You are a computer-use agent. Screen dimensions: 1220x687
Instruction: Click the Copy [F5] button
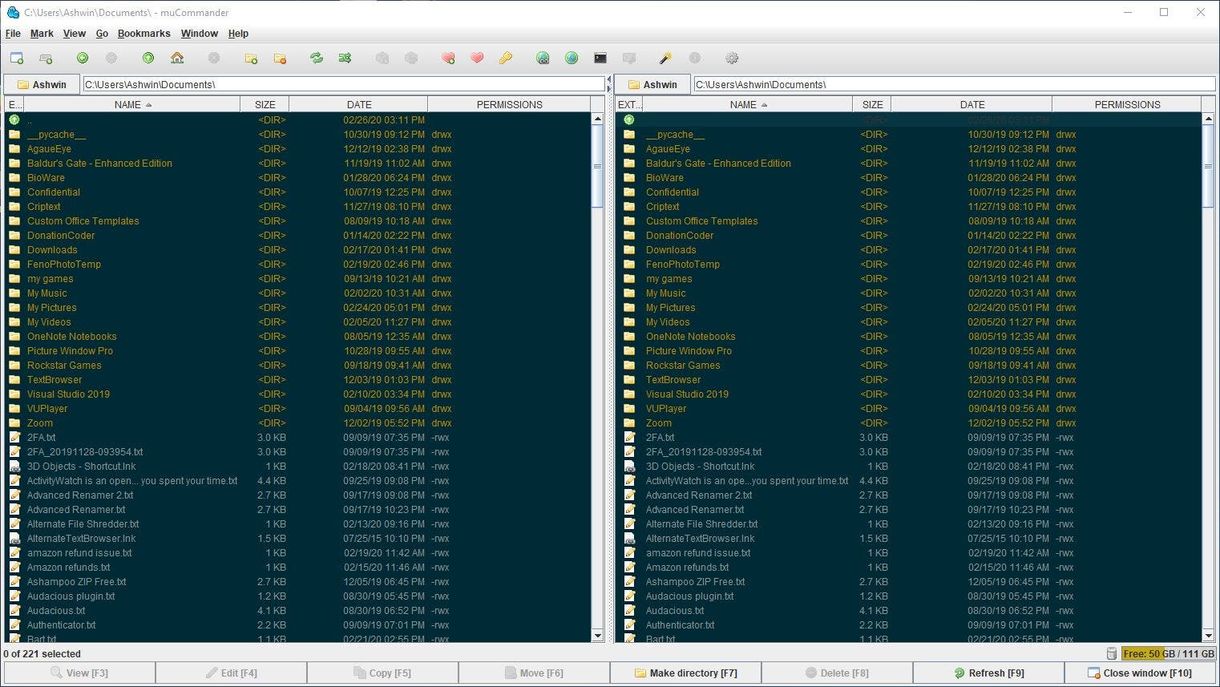tap(381, 673)
